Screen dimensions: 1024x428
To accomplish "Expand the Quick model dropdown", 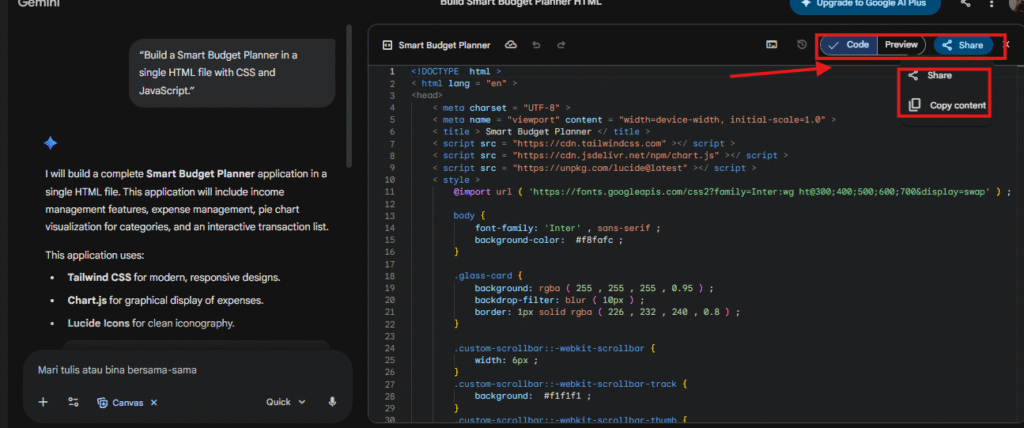I will tap(286, 402).
